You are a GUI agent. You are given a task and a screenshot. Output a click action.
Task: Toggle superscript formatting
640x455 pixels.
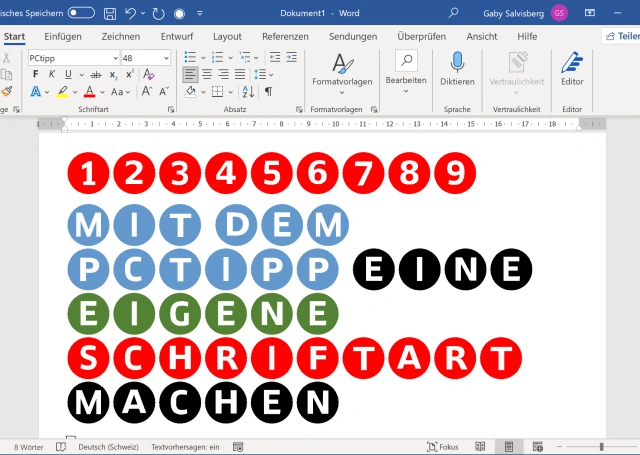pos(130,74)
